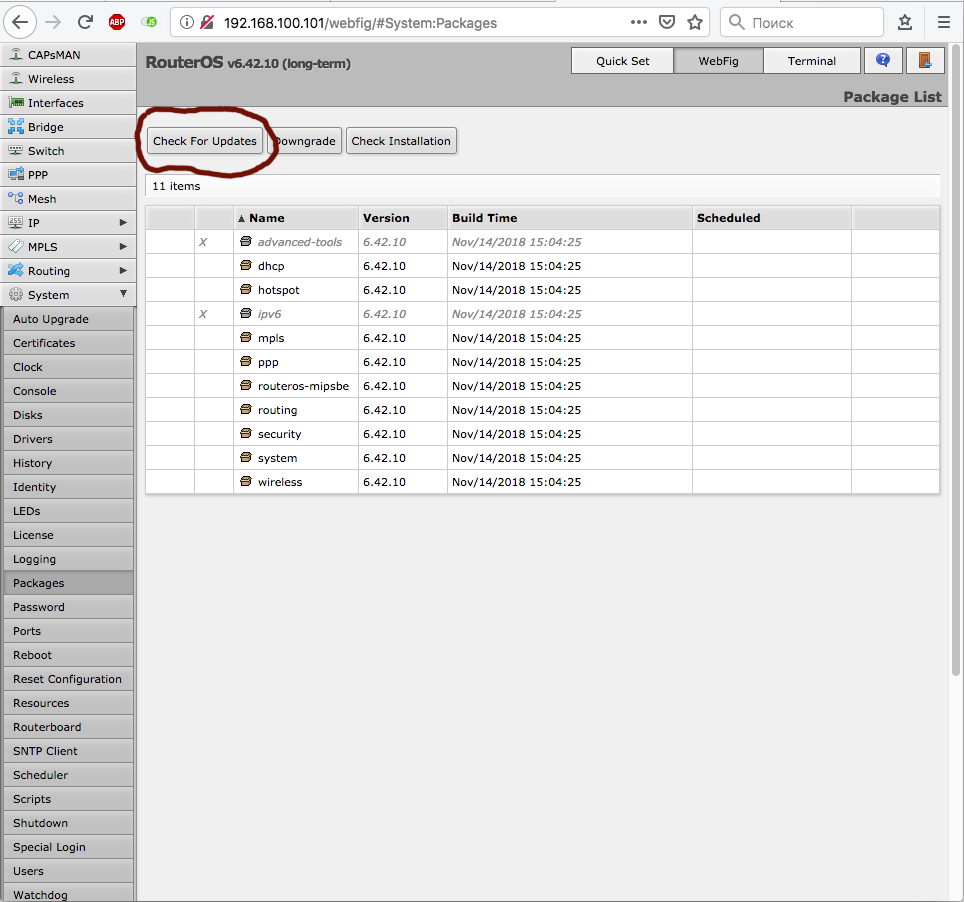Click the advanced-tools package icon
This screenshot has width=964, height=902.
[246, 241]
